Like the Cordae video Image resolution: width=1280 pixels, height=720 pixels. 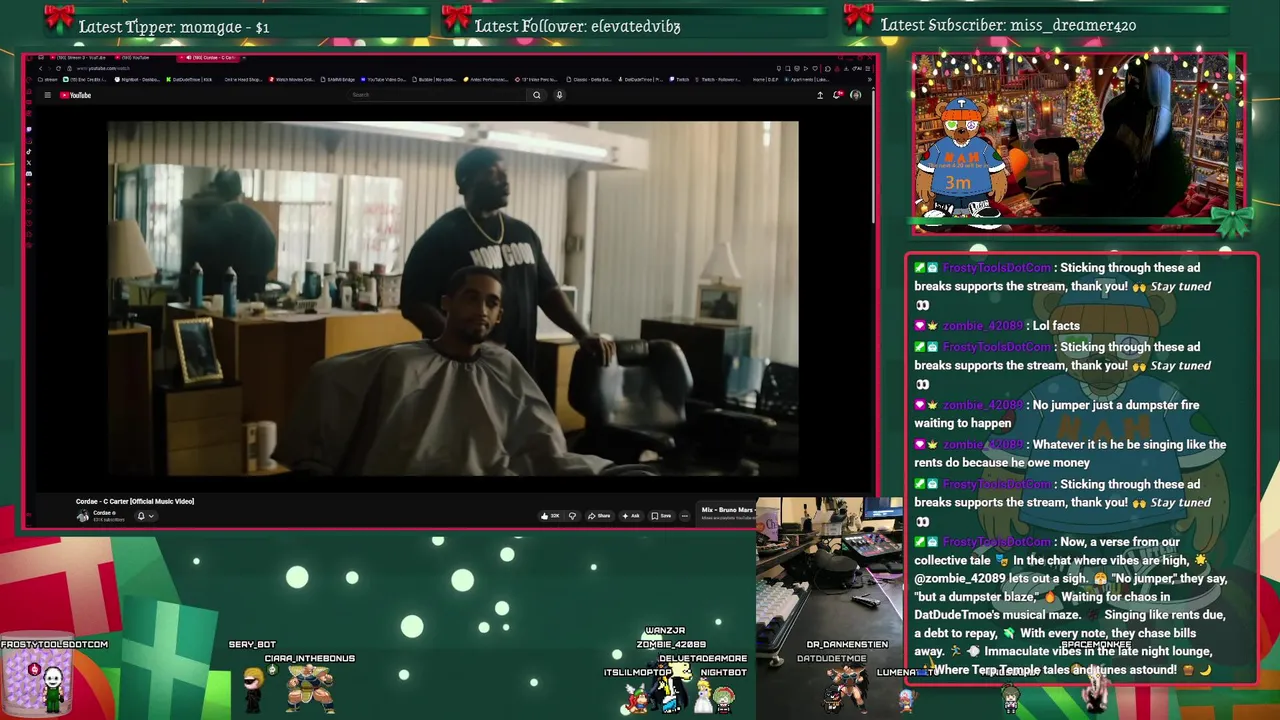(x=550, y=516)
